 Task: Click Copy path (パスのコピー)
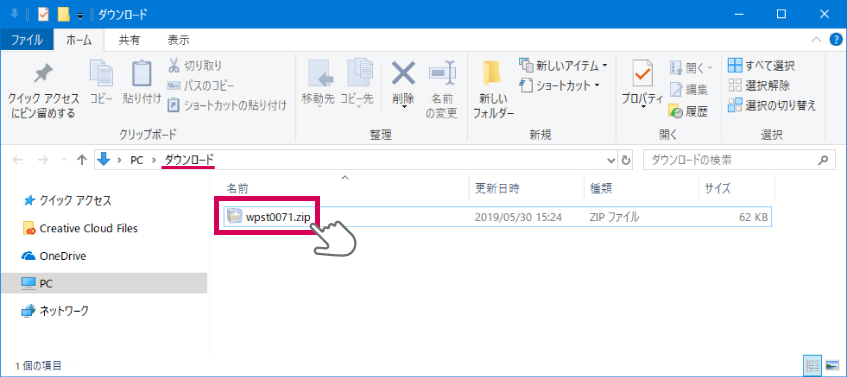(x=201, y=85)
